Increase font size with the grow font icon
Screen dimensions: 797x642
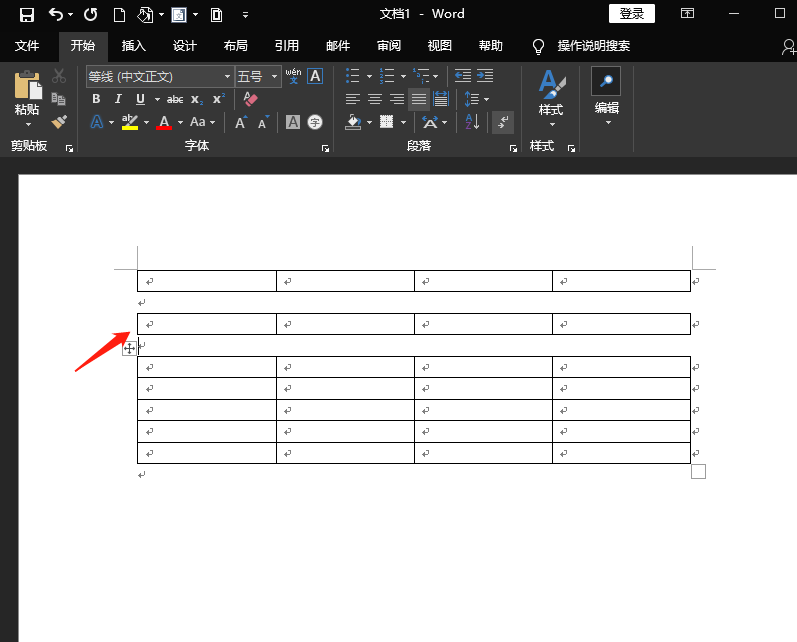coord(241,123)
